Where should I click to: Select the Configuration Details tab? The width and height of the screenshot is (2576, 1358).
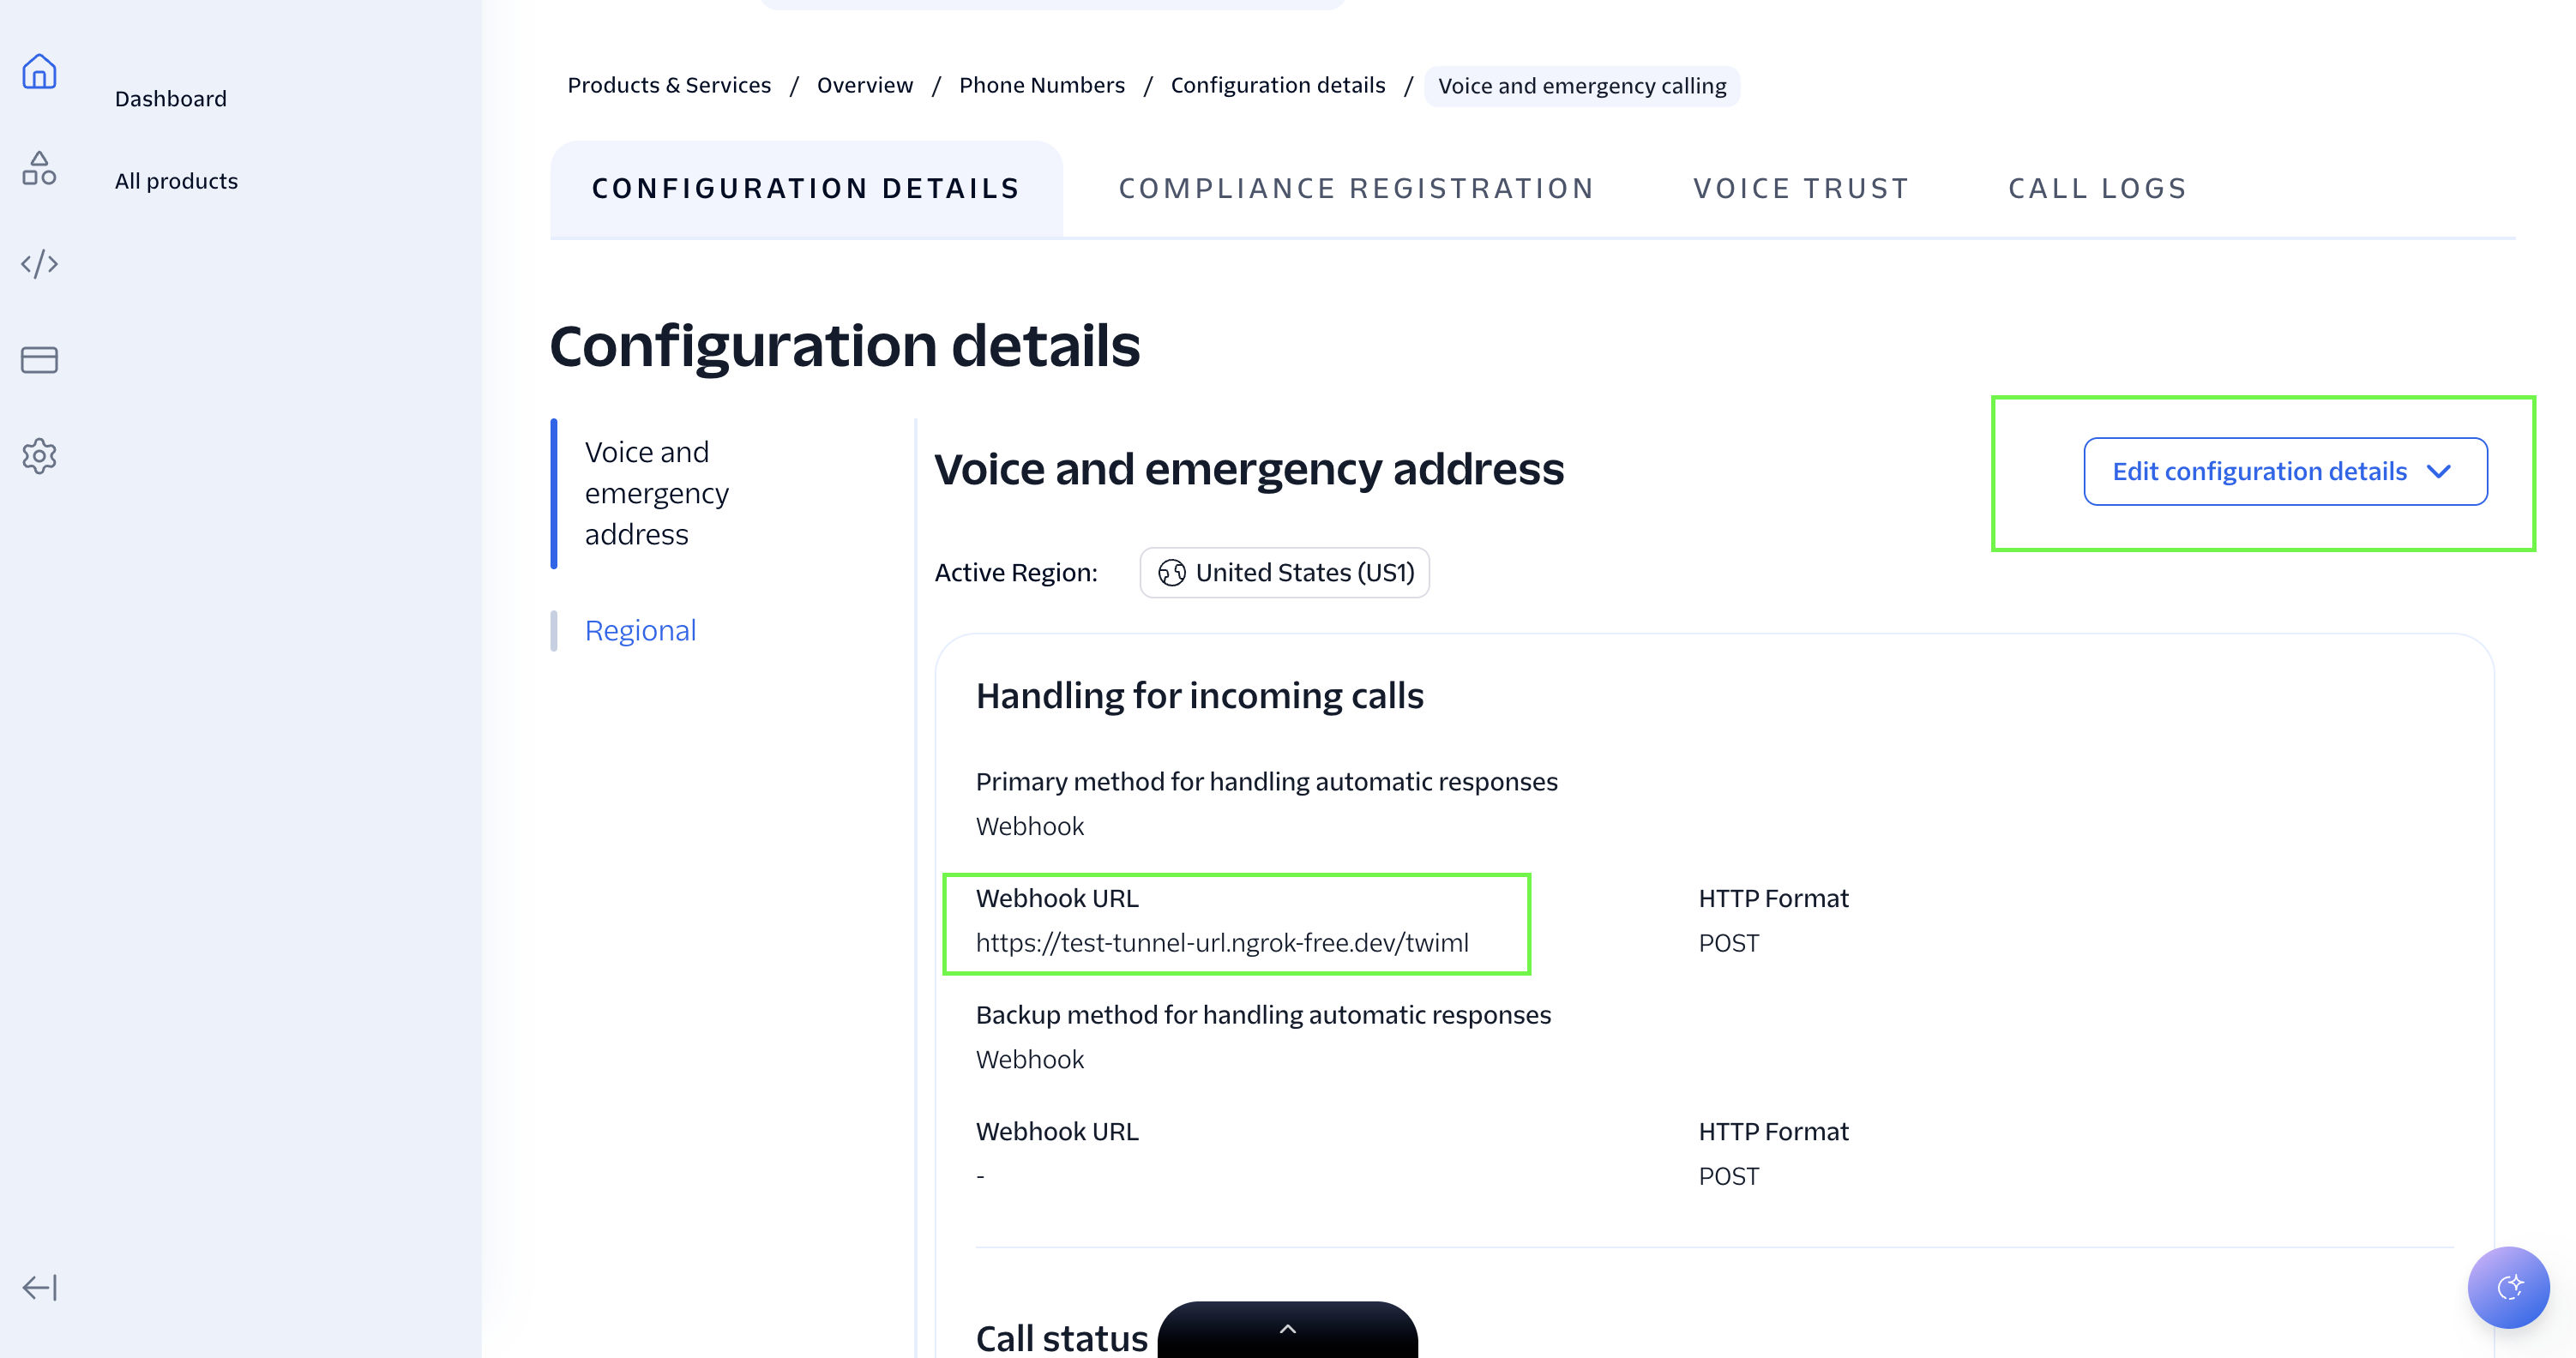[x=806, y=189]
